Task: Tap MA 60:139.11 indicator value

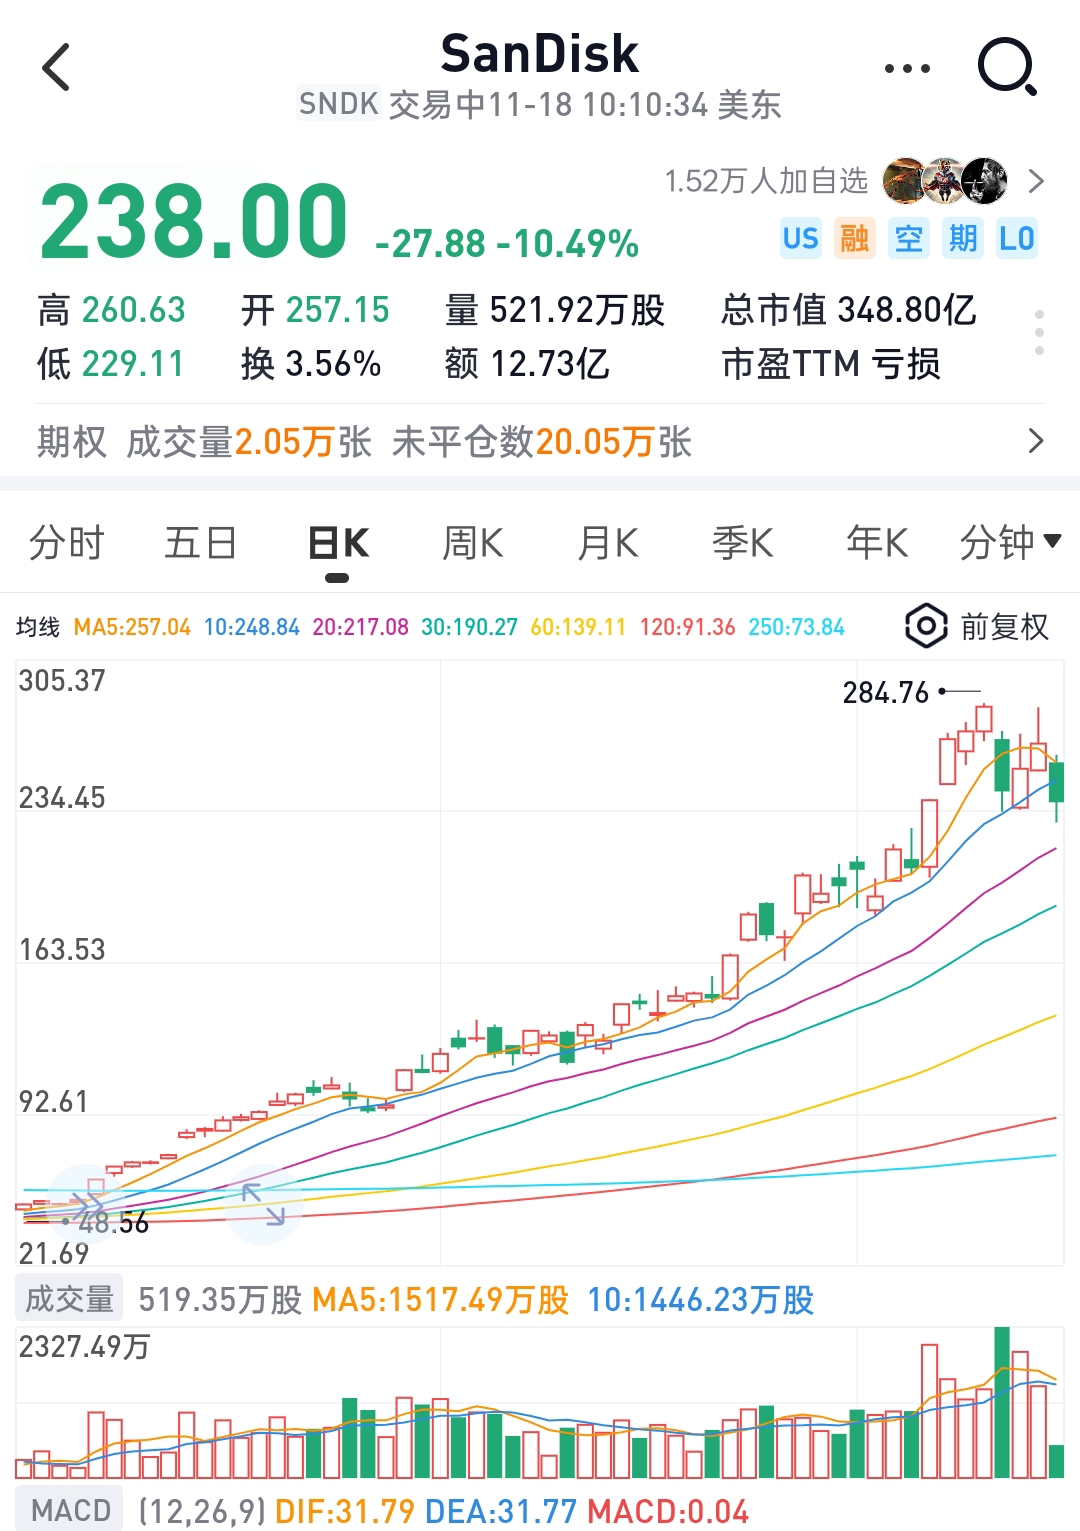Action: click(578, 627)
